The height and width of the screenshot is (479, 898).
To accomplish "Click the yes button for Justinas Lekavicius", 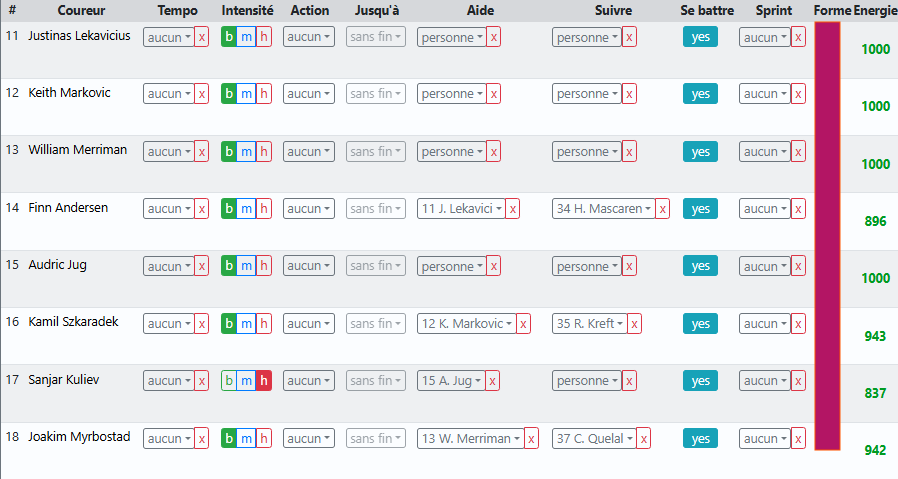I will pyautogui.click(x=700, y=37).
